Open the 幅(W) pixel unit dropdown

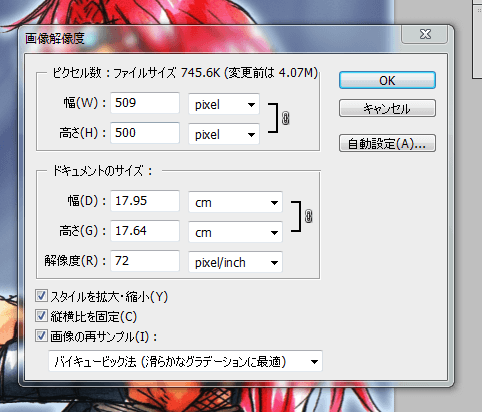pyautogui.click(x=224, y=104)
